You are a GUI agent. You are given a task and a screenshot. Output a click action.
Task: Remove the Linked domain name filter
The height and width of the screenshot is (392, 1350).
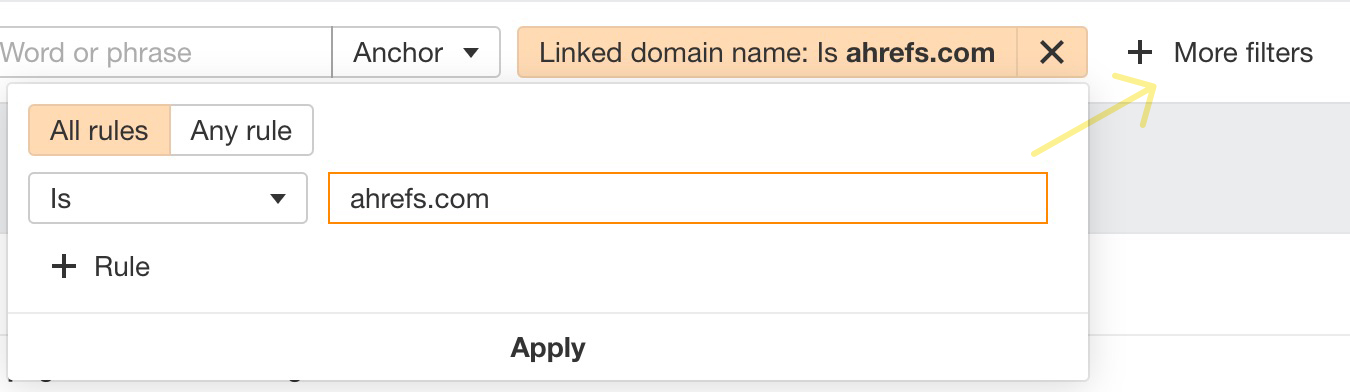[1051, 52]
